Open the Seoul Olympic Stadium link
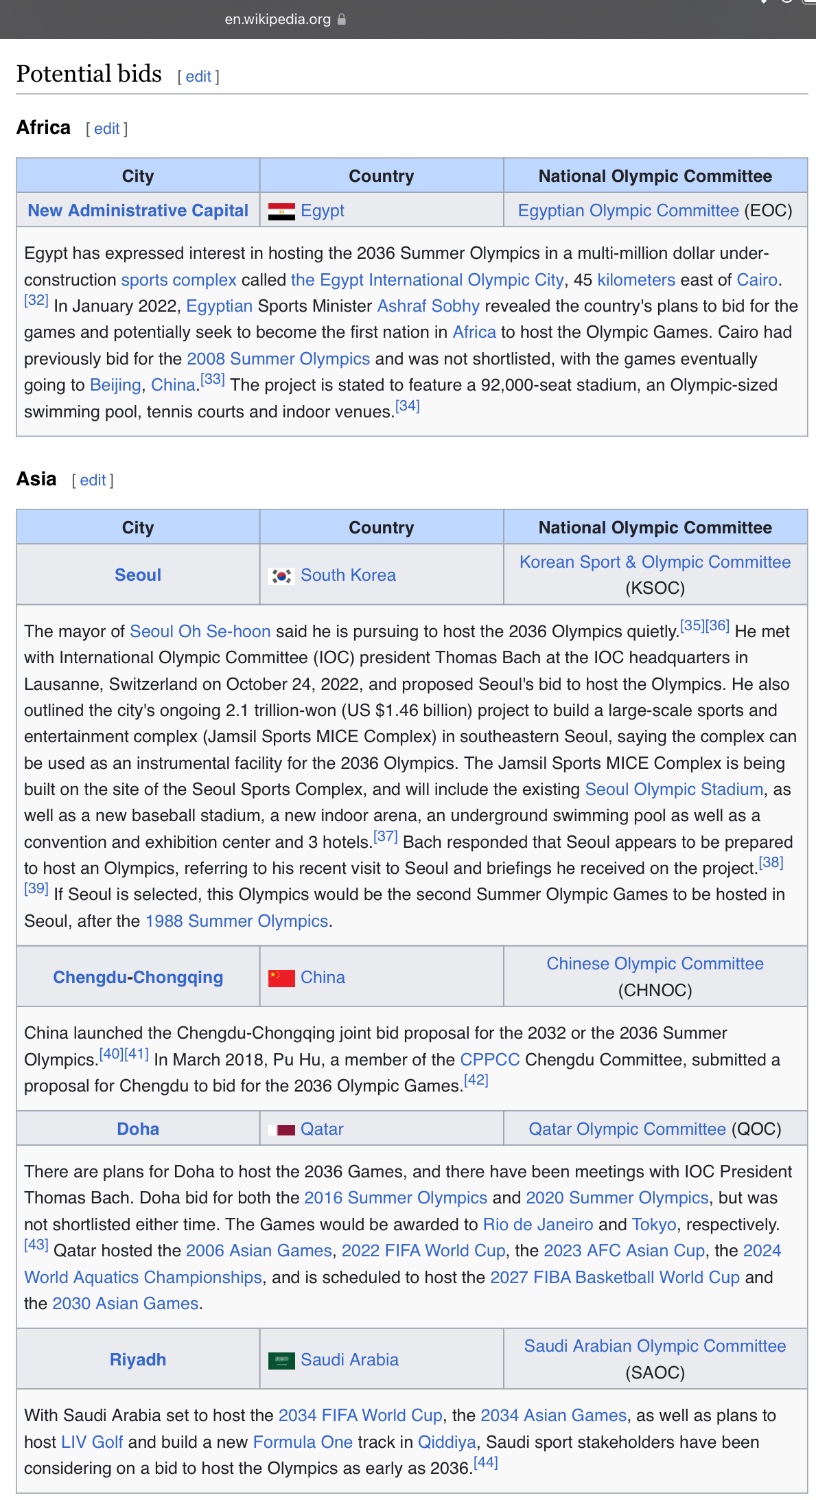816x1500 pixels. 674,789
